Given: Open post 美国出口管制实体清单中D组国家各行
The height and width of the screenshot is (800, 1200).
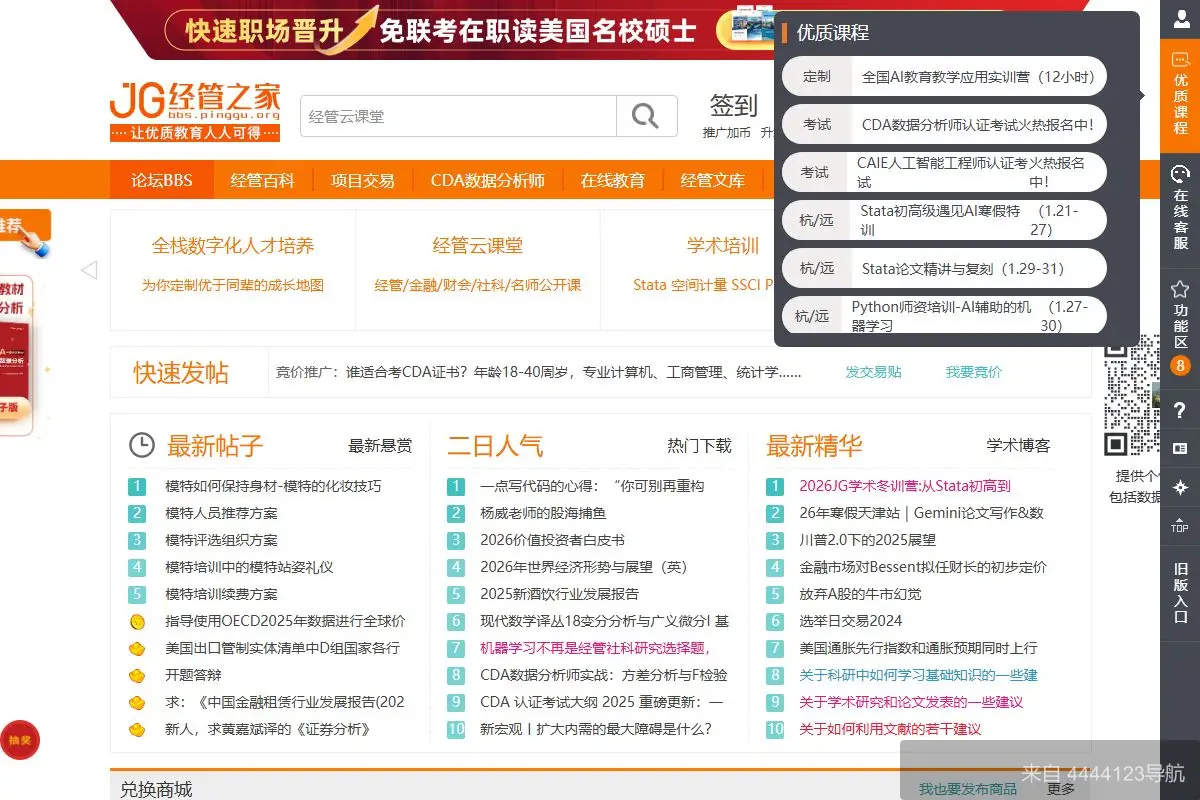Looking at the screenshot, I should 282,648.
